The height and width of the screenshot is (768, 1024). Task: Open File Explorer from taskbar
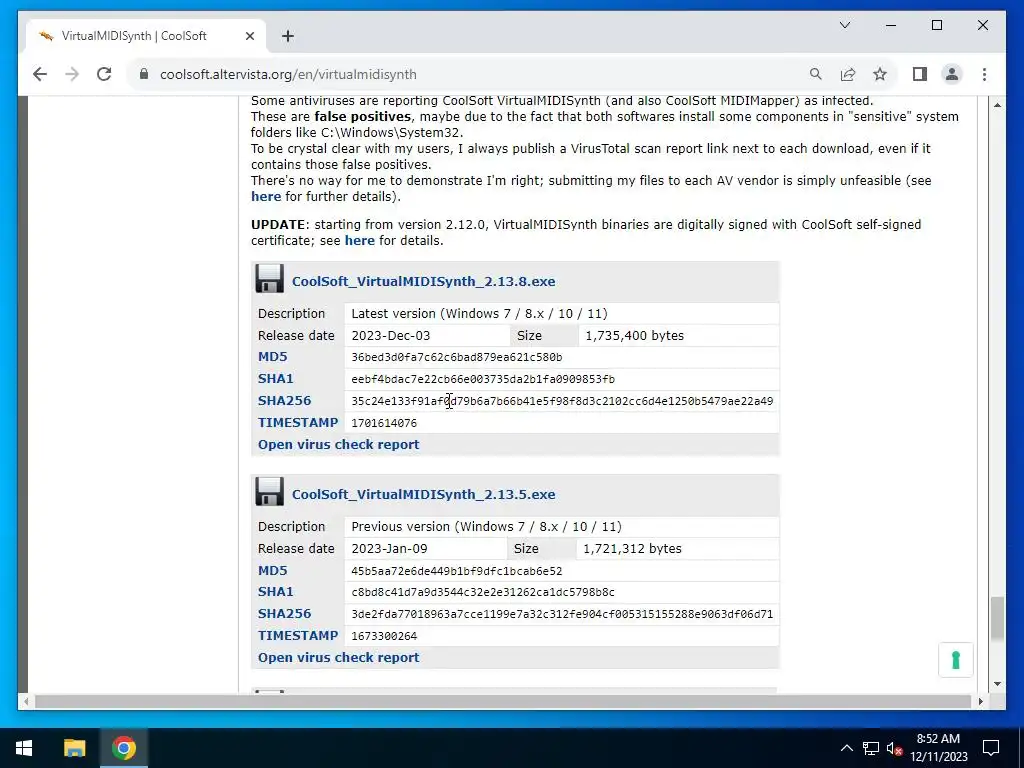[74, 748]
